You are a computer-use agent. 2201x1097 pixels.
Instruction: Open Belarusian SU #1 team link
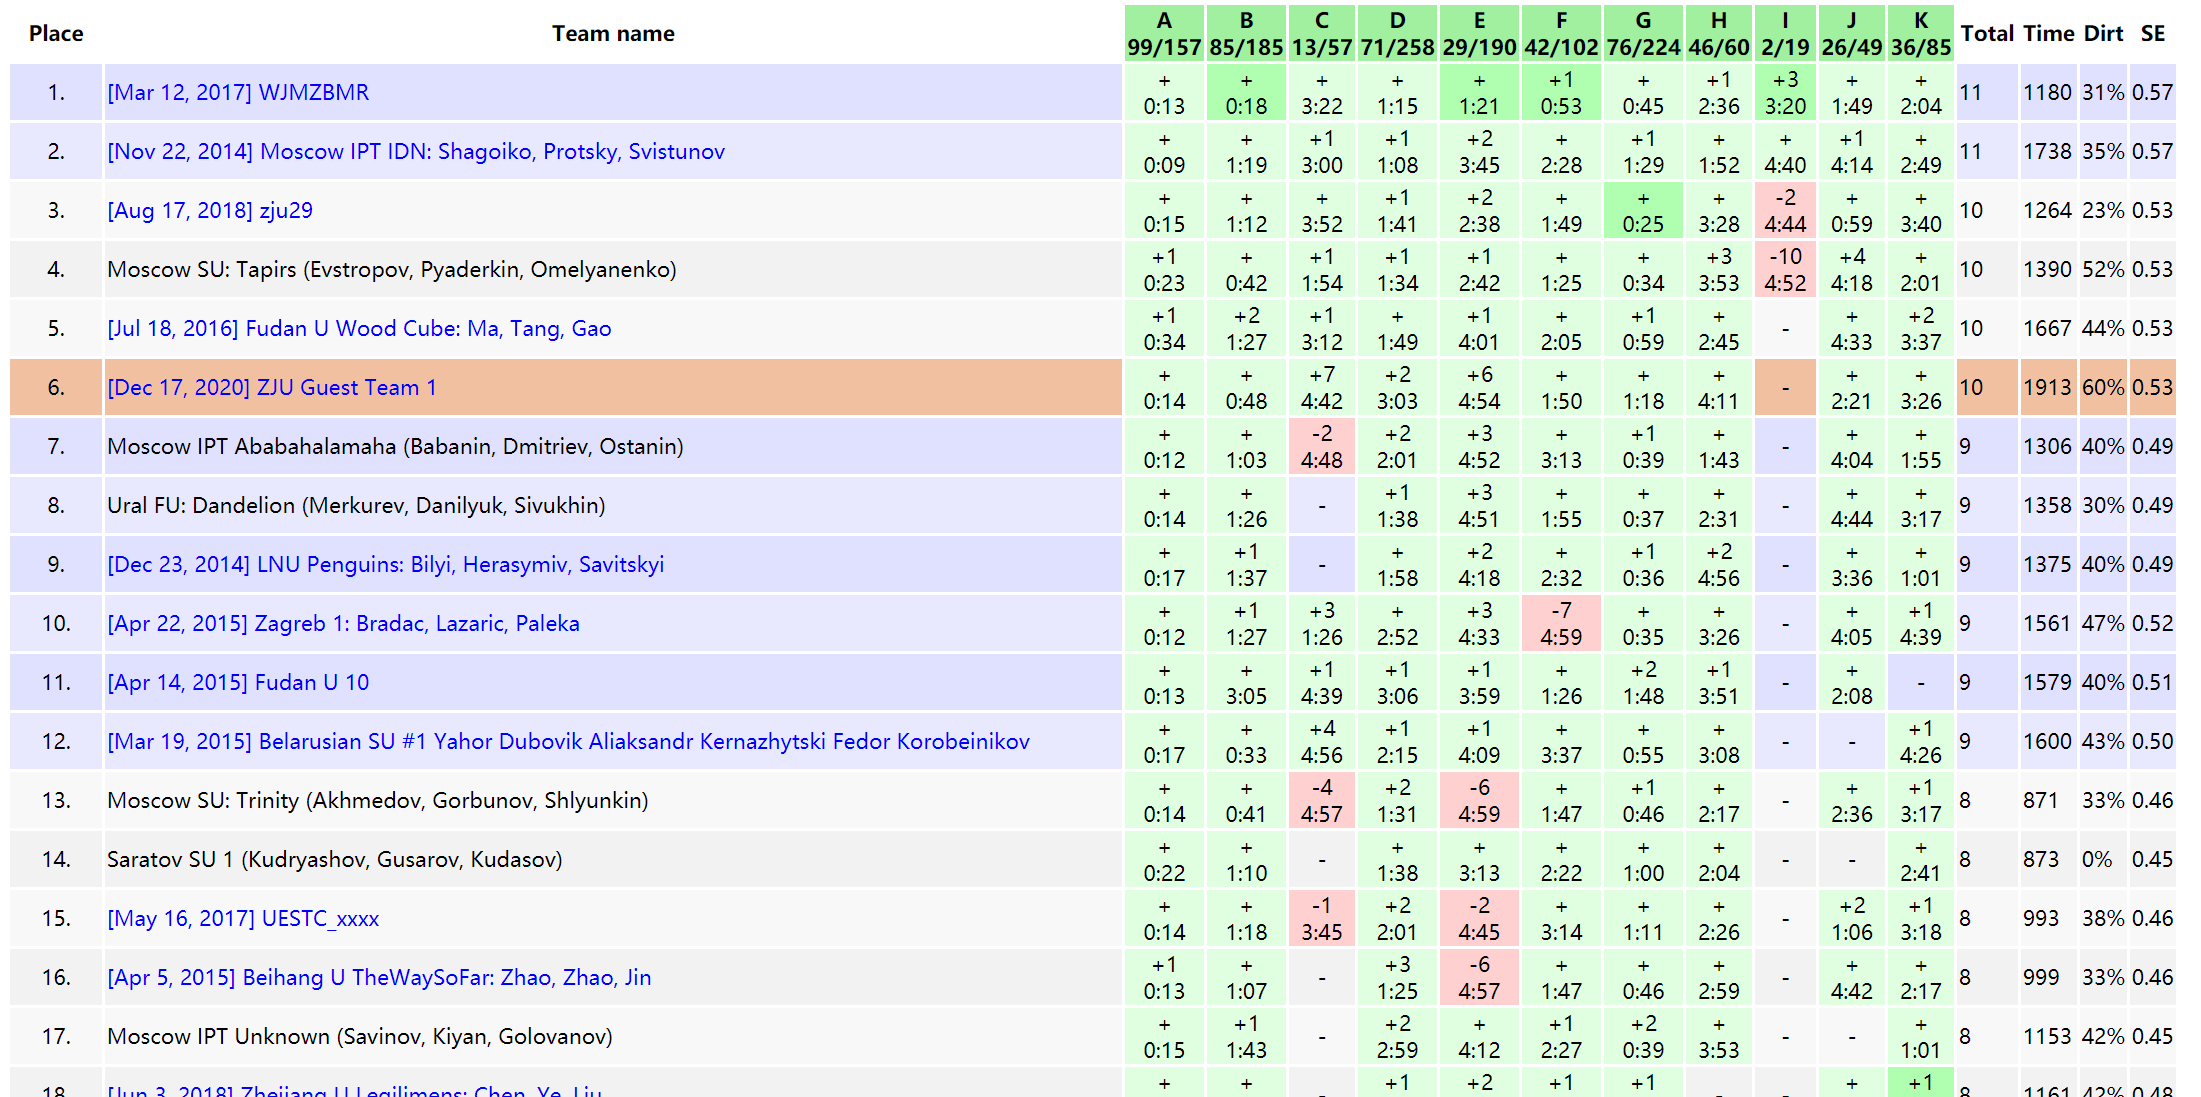point(568,741)
